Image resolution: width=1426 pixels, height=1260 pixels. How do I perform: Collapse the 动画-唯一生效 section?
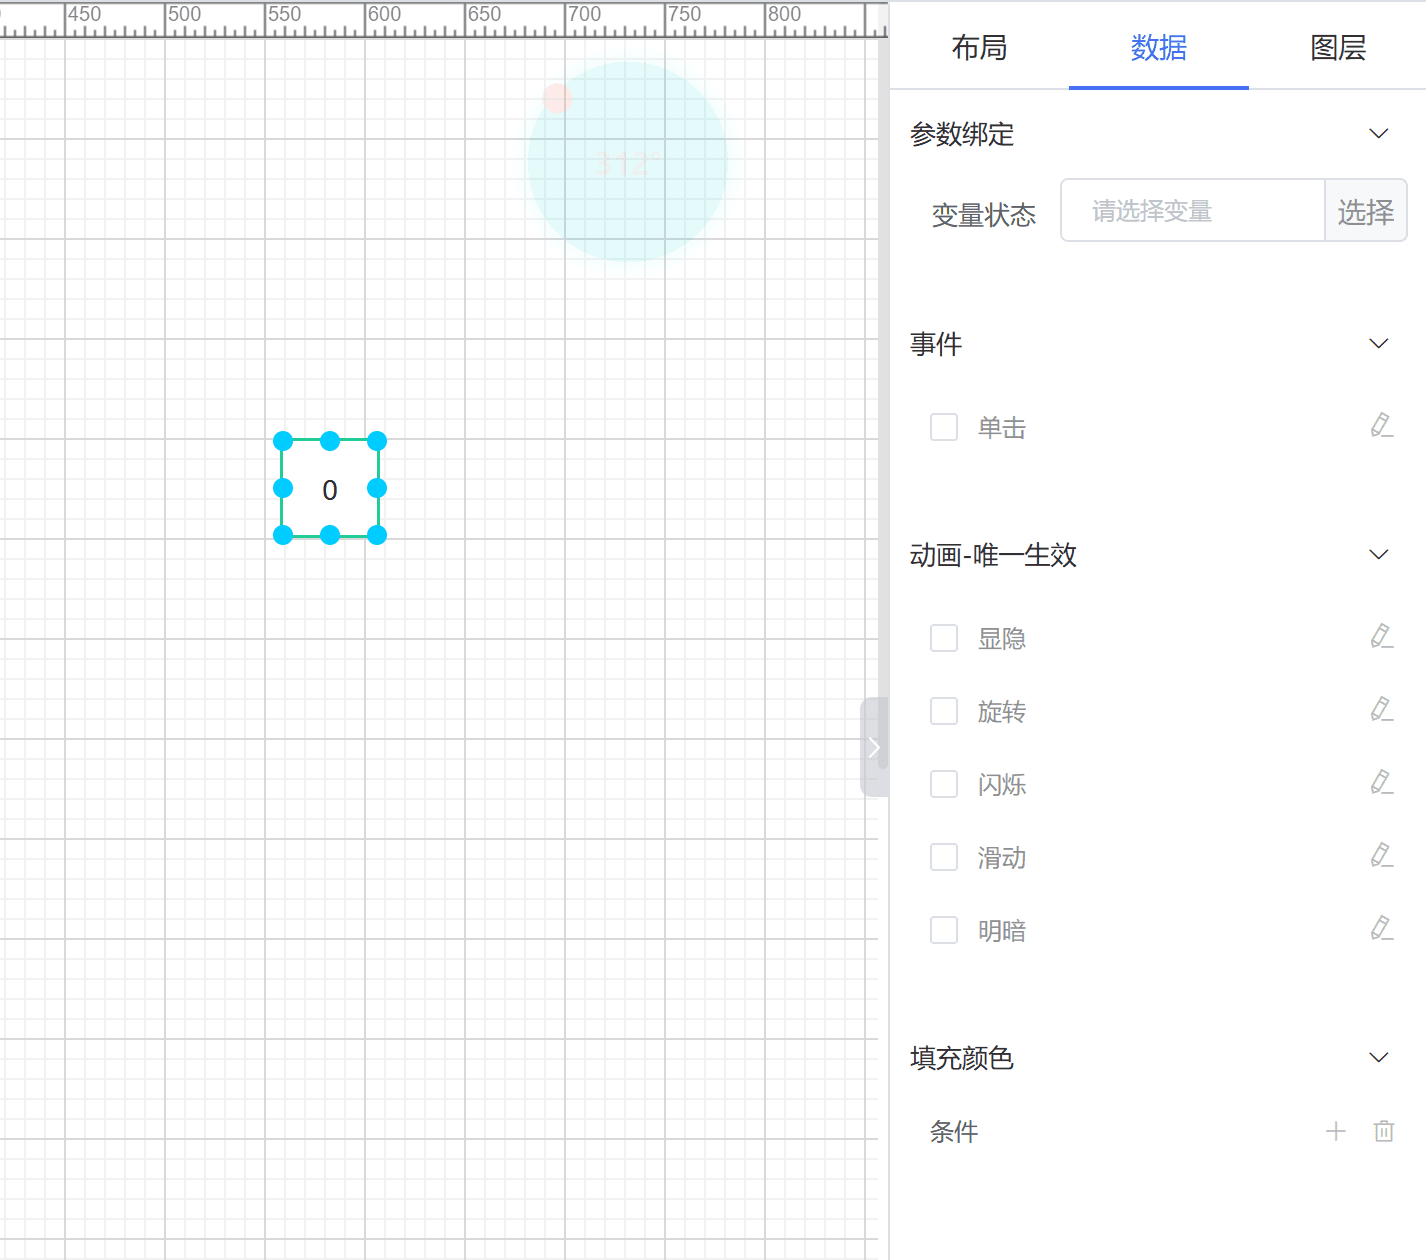pos(1379,555)
